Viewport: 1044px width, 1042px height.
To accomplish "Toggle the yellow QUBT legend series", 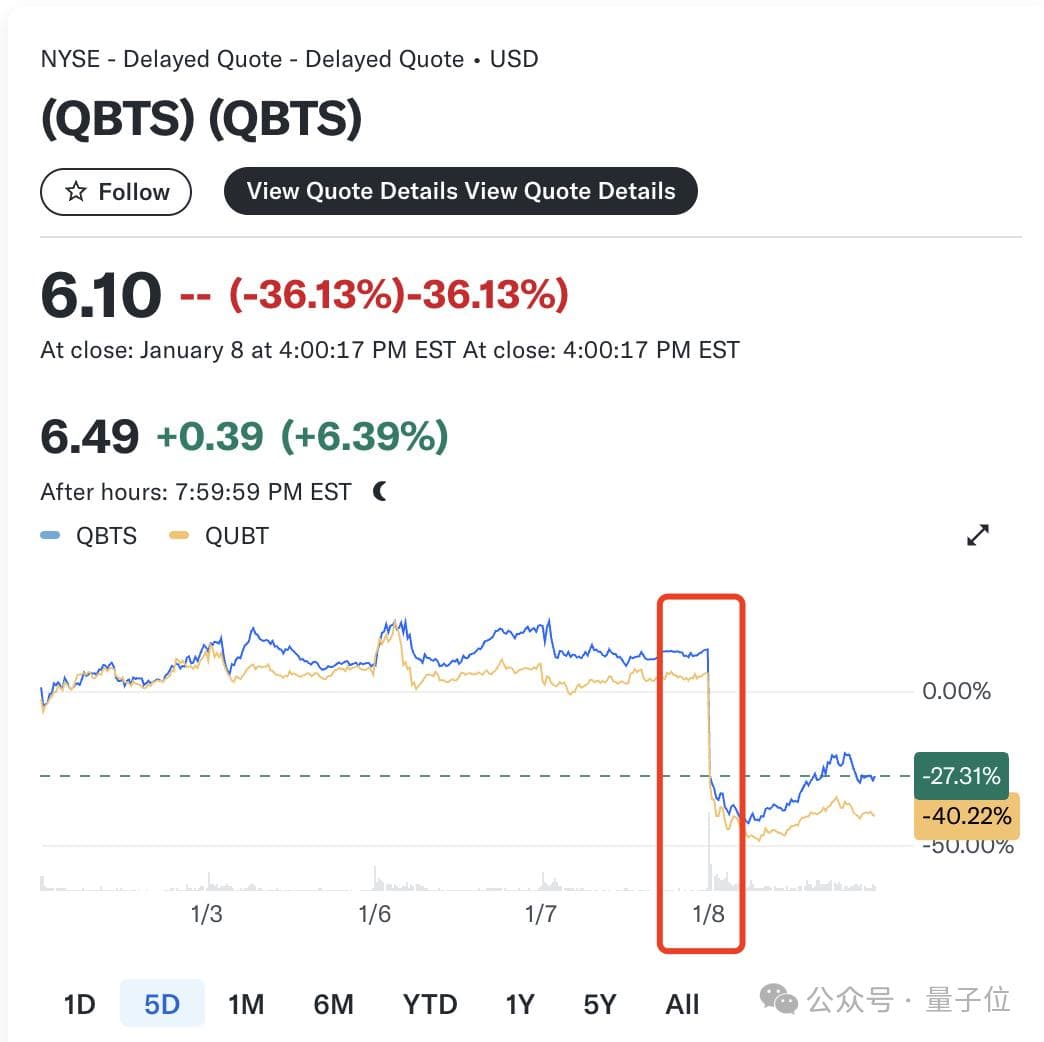I will [x=220, y=536].
